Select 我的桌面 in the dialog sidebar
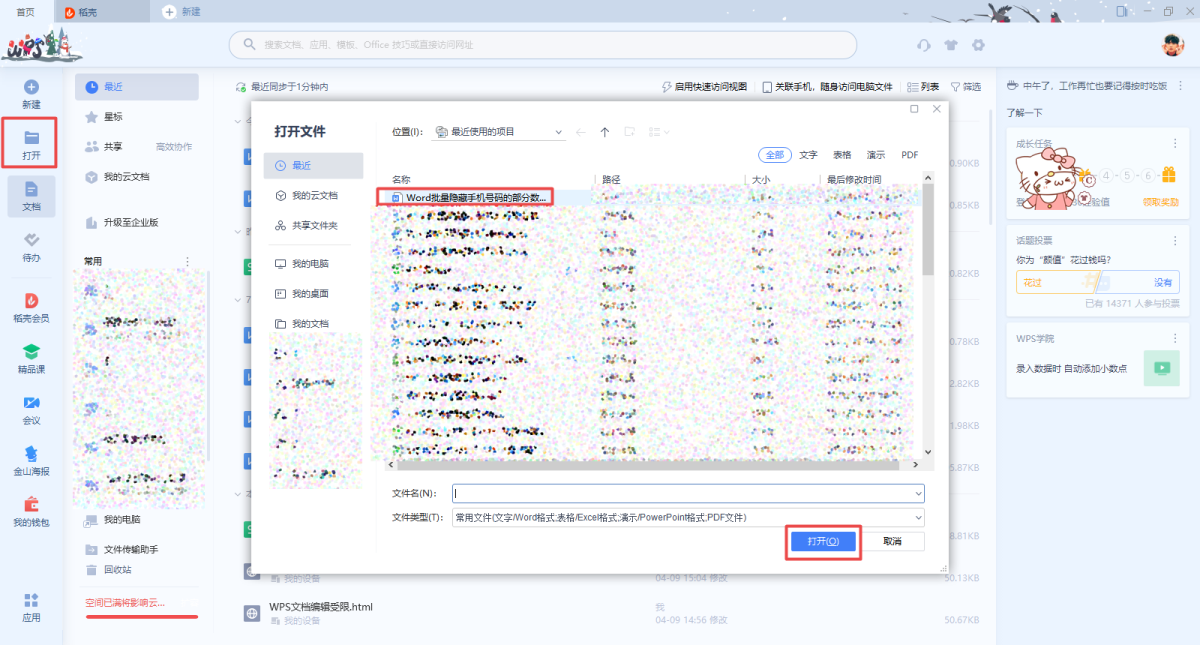 tap(310, 294)
